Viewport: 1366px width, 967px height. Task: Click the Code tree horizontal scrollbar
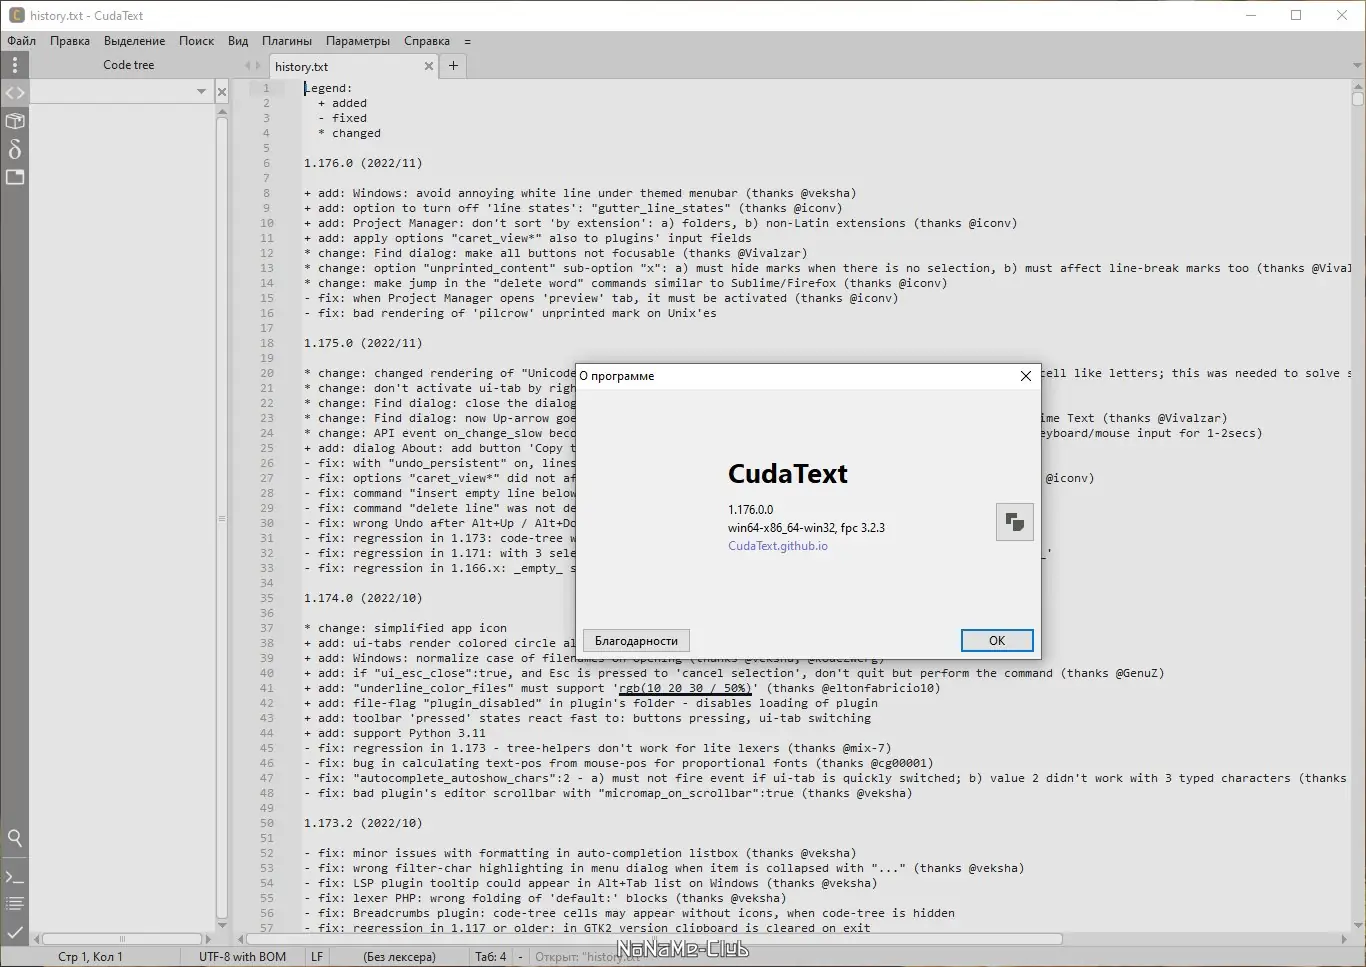tap(122, 939)
